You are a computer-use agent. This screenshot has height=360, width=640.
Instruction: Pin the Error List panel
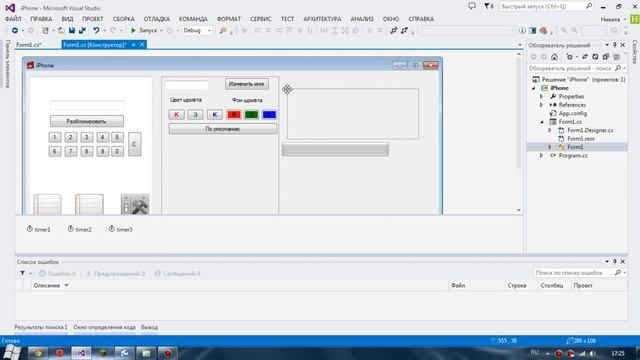click(615, 262)
